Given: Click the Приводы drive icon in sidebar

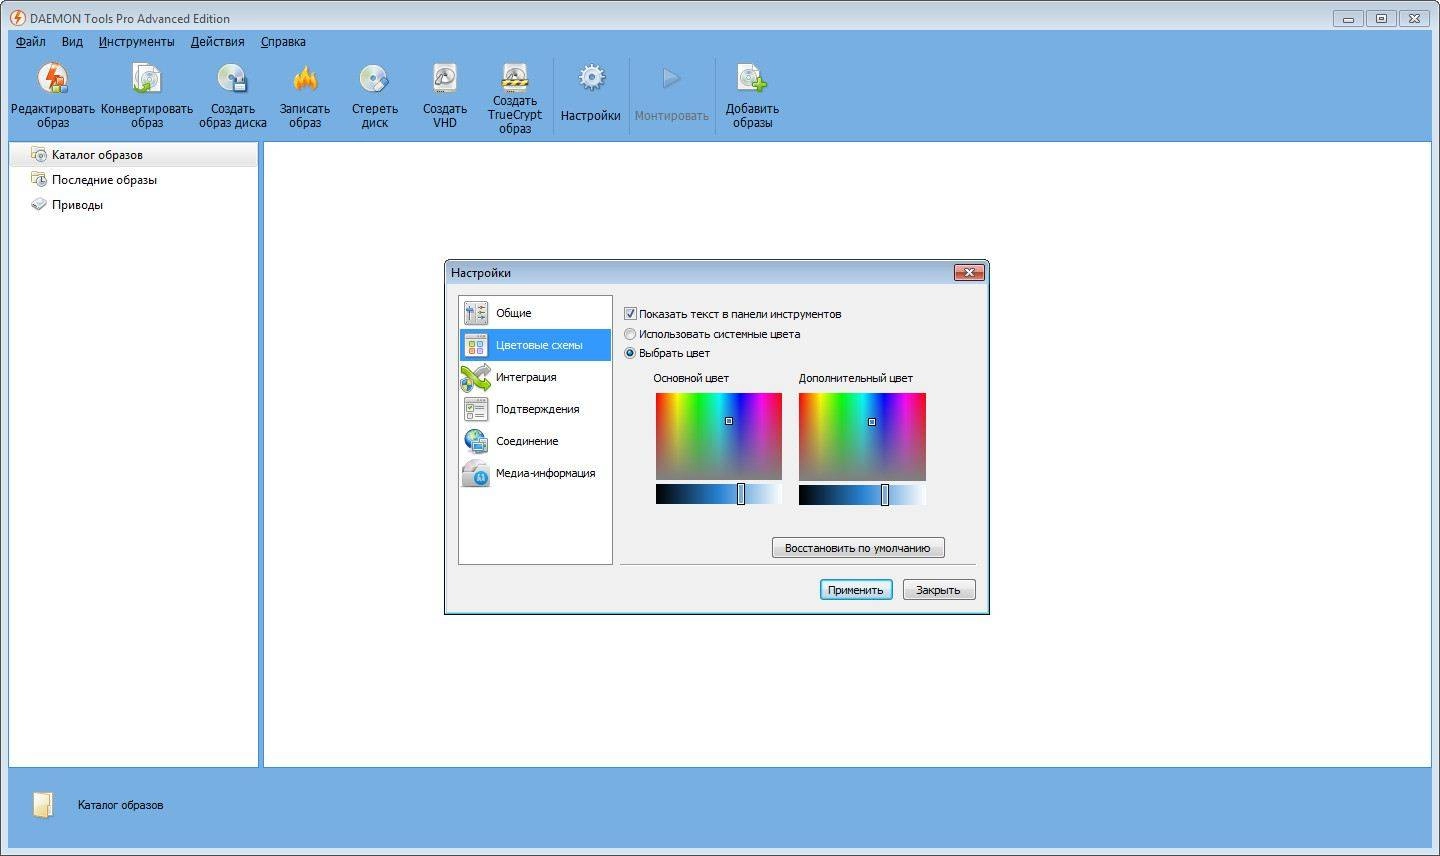Looking at the screenshot, I should (x=39, y=204).
